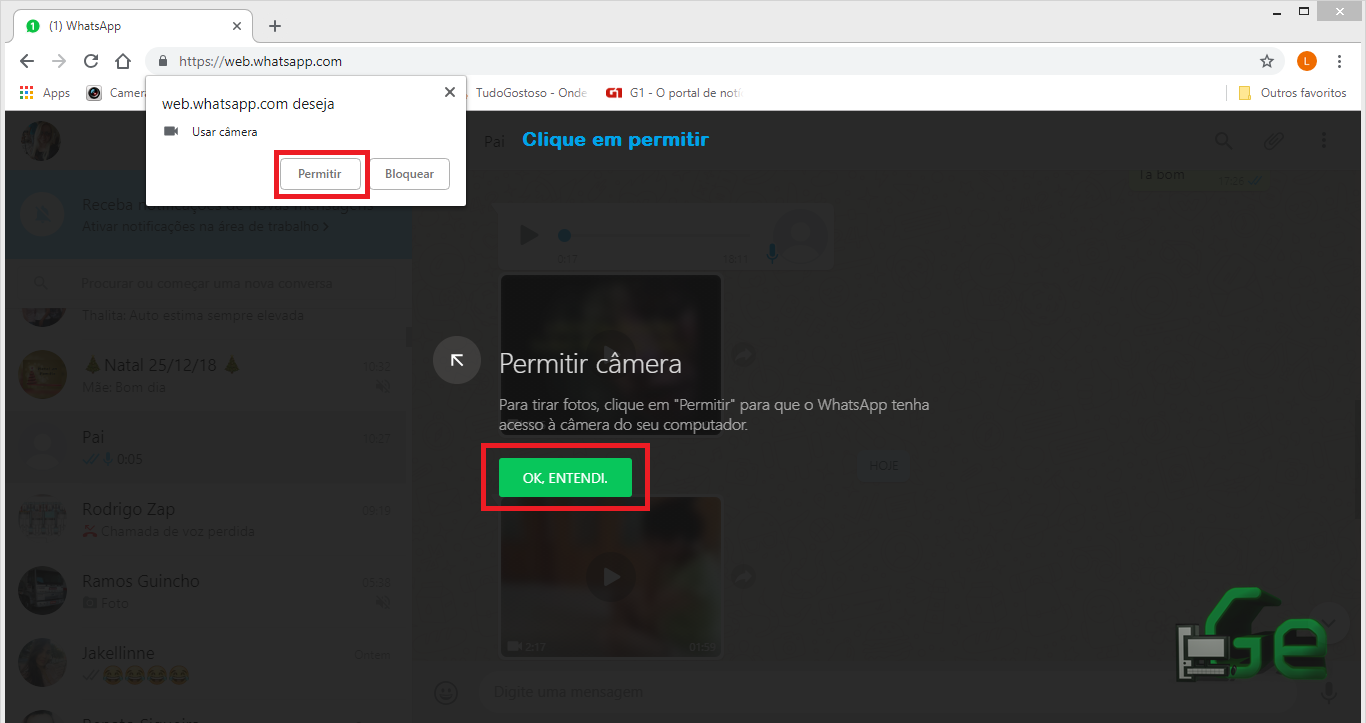Open the G1 portal de notícias bookmark

(674, 93)
